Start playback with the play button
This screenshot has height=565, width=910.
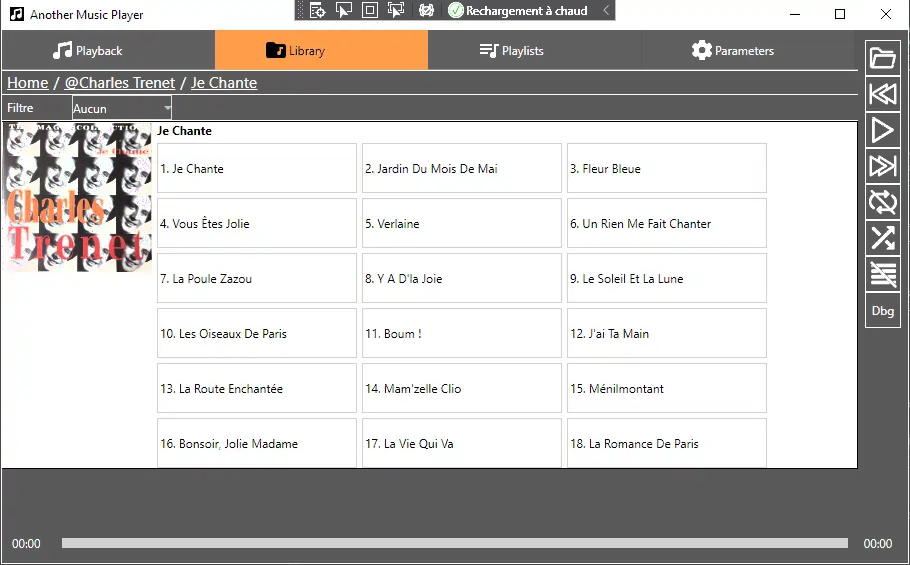(882, 130)
